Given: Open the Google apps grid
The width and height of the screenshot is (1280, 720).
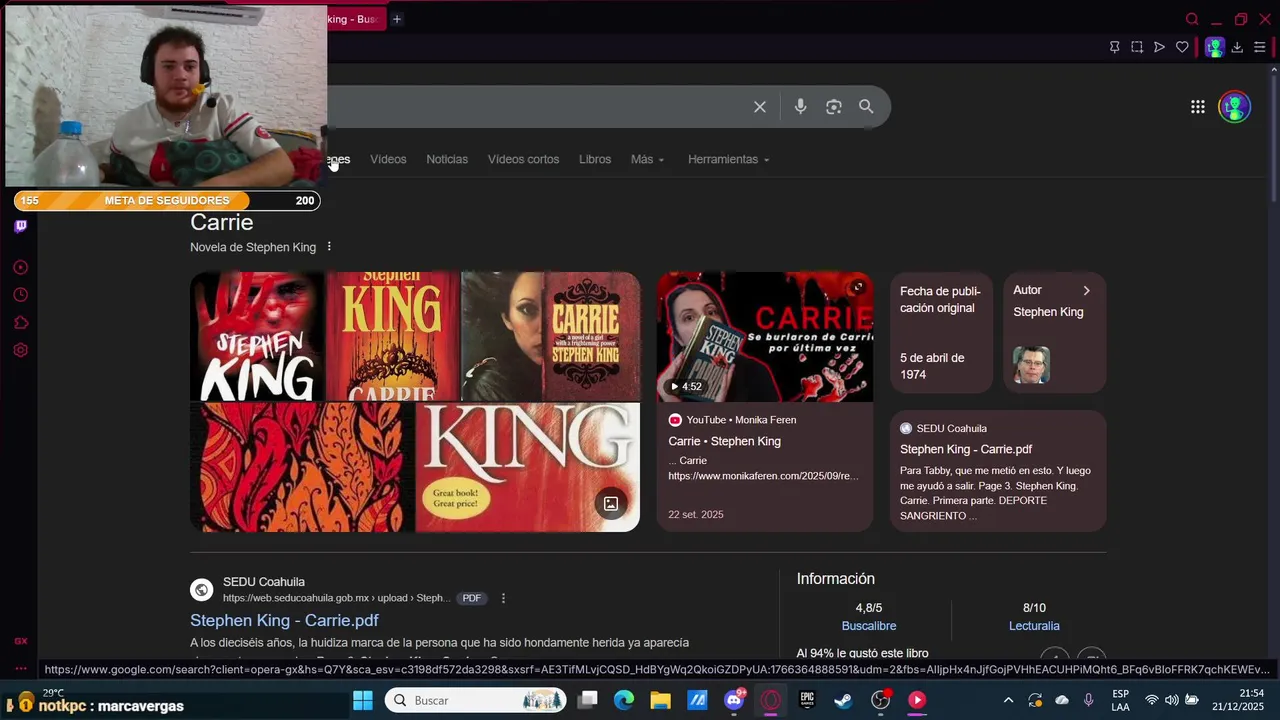Looking at the screenshot, I should pos(1198,107).
